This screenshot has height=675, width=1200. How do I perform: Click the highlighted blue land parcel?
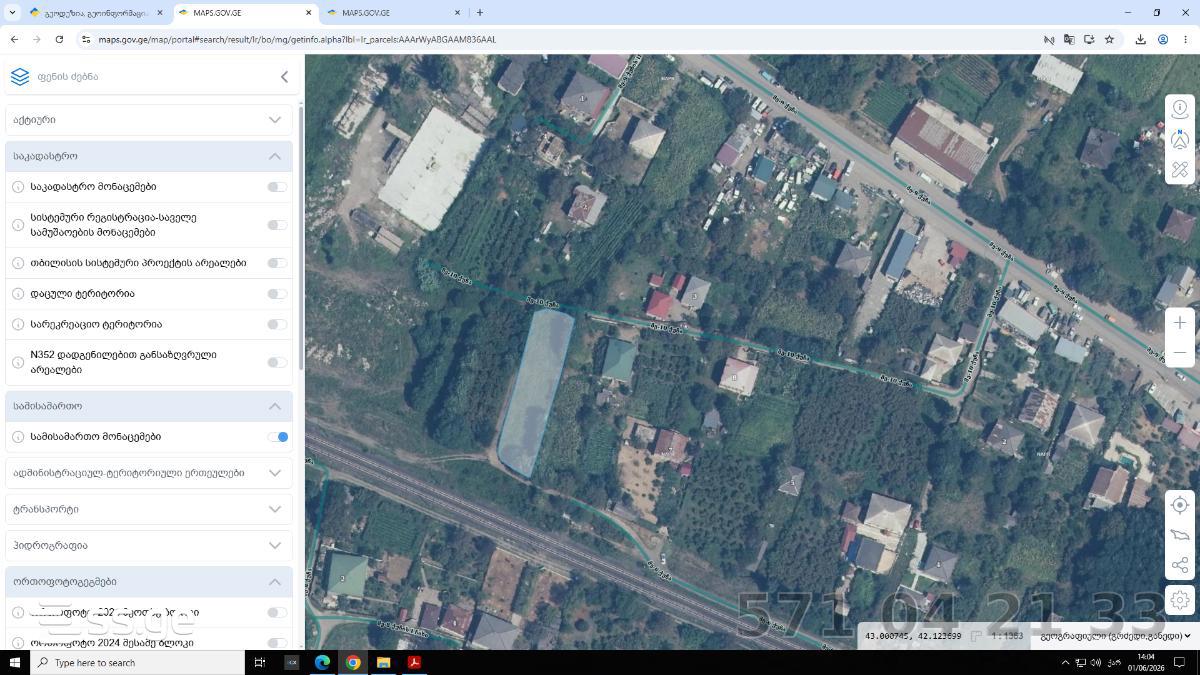tap(536, 392)
